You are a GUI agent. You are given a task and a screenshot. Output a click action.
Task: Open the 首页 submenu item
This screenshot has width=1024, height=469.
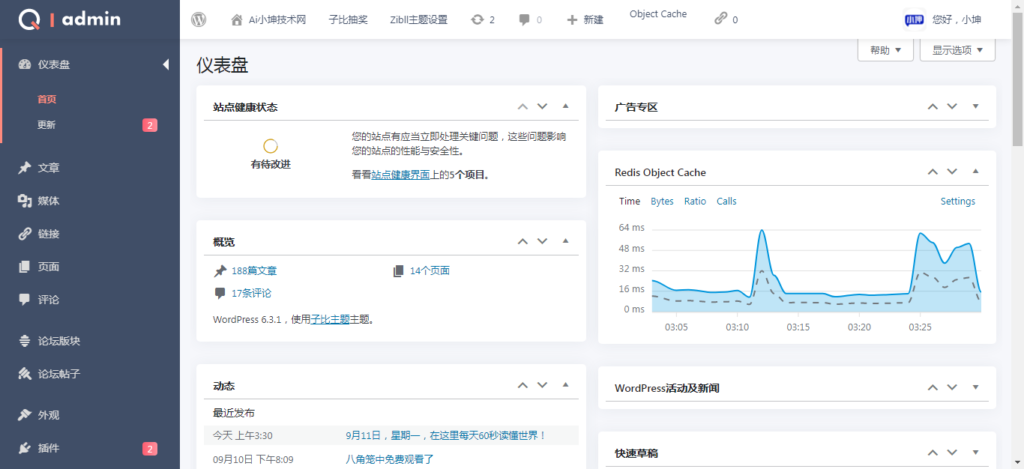[x=47, y=99]
